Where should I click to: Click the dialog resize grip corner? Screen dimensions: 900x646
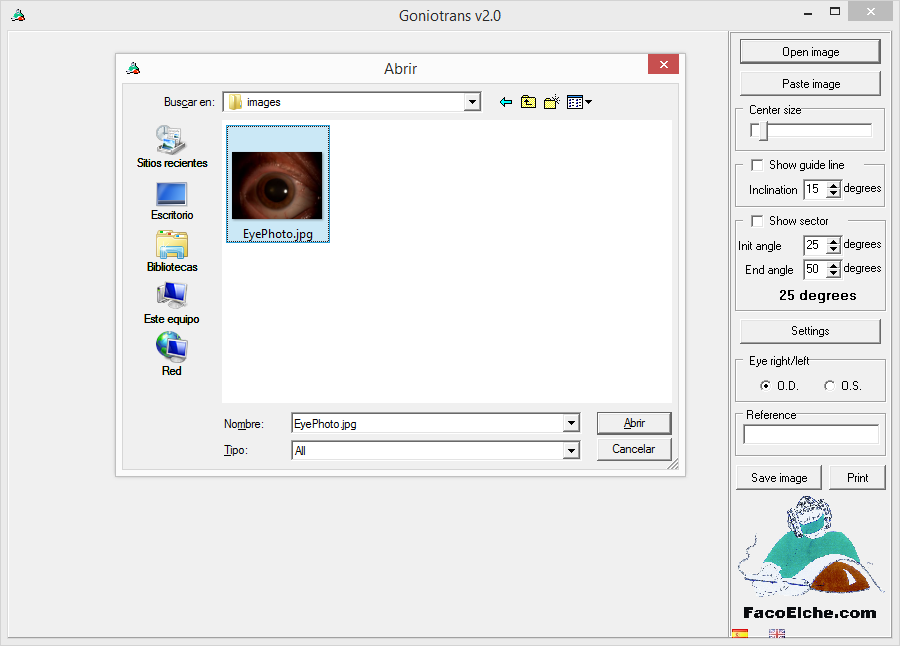673,464
